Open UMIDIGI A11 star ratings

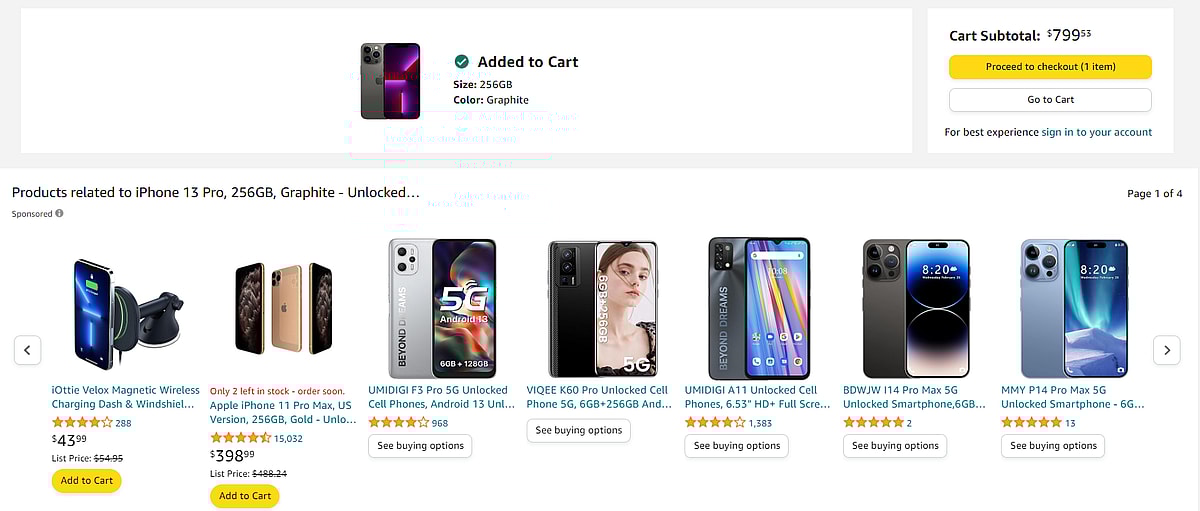tap(715, 423)
